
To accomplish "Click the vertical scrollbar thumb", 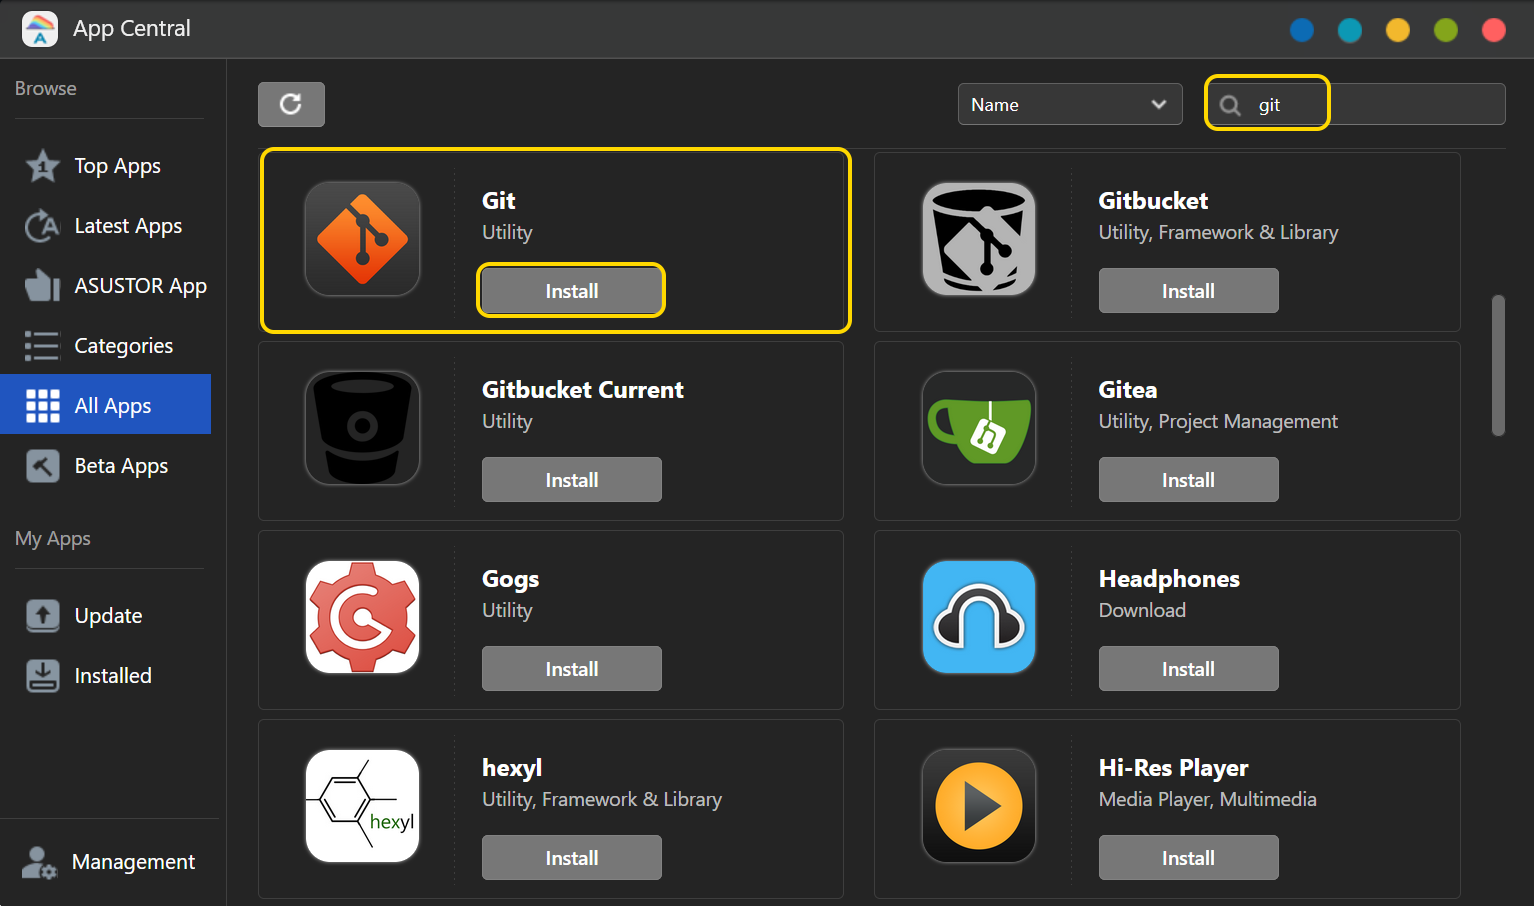I will [x=1498, y=365].
